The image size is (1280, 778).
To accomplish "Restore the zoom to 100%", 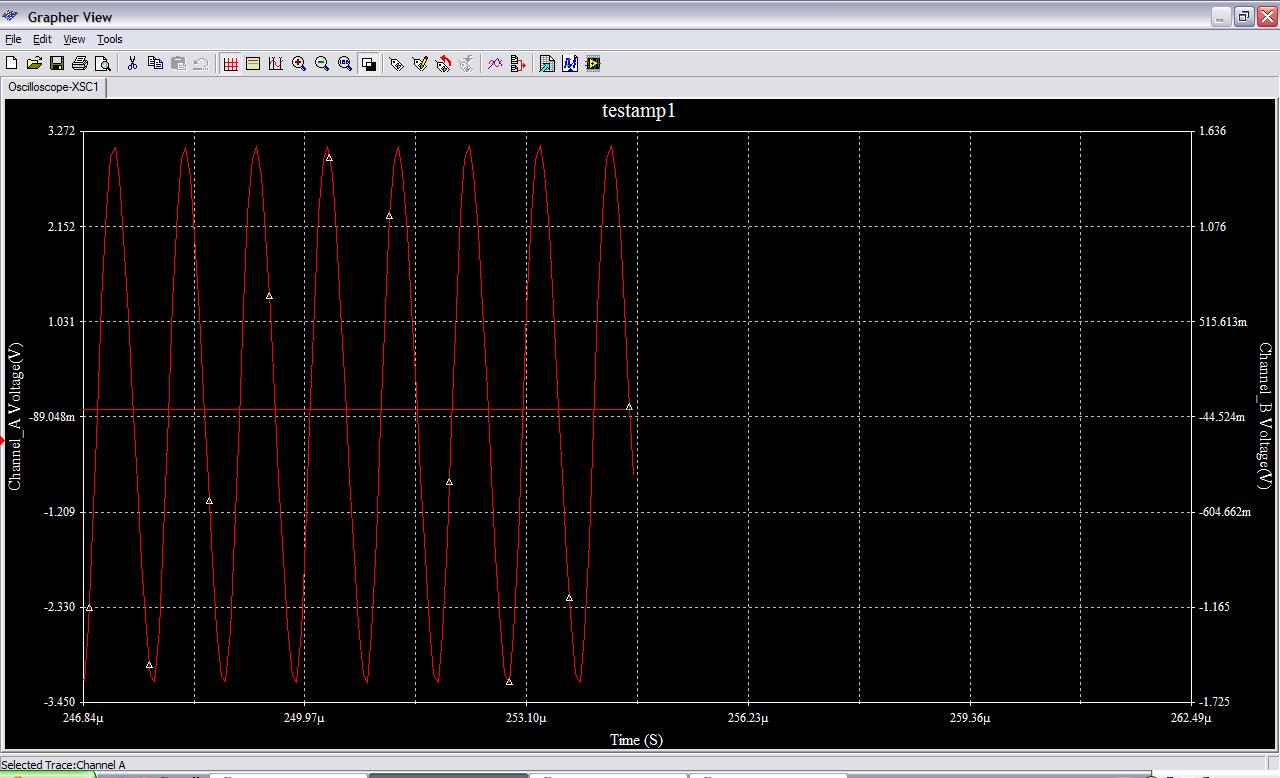I will (345, 63).
